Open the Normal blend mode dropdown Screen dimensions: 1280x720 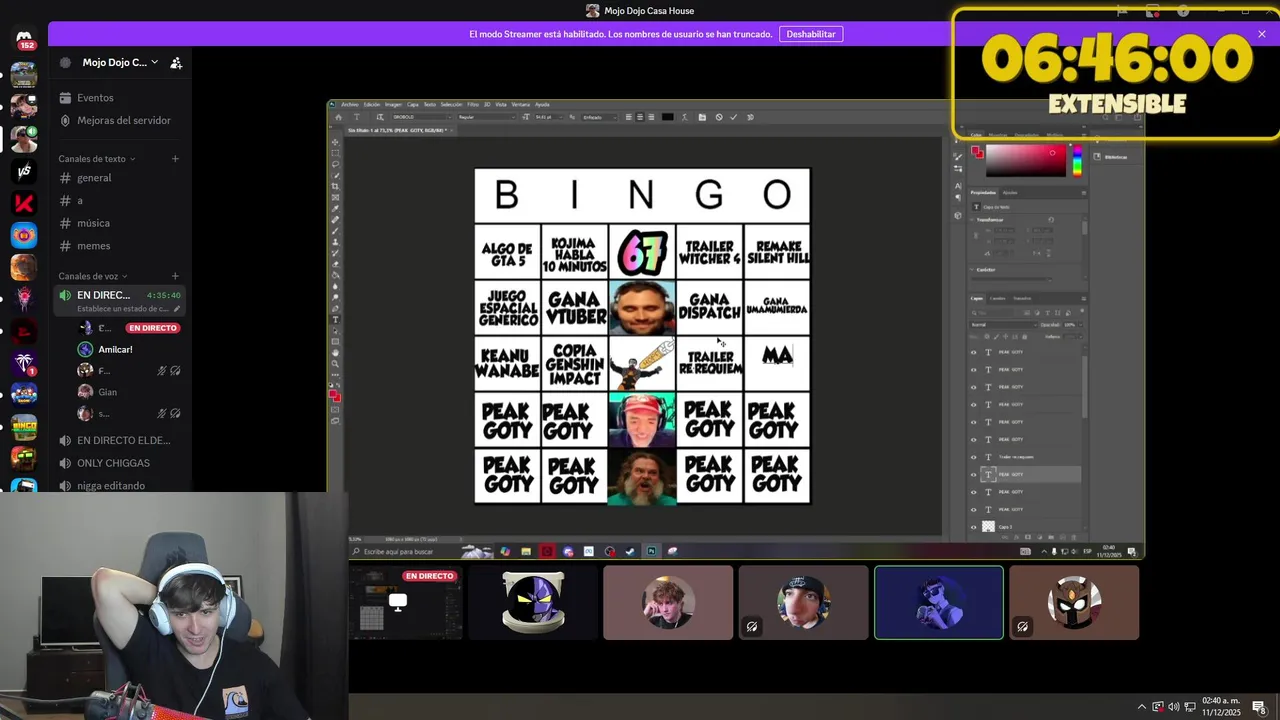[x=1004, y=325]
